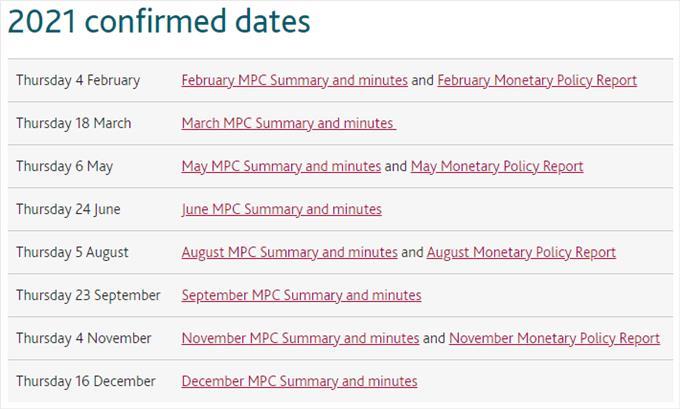The width and height of the screenshot is (680, 409).
Task: View the May Monetary Policy Report
Action: pyautogui.click(x=497, y=166)
